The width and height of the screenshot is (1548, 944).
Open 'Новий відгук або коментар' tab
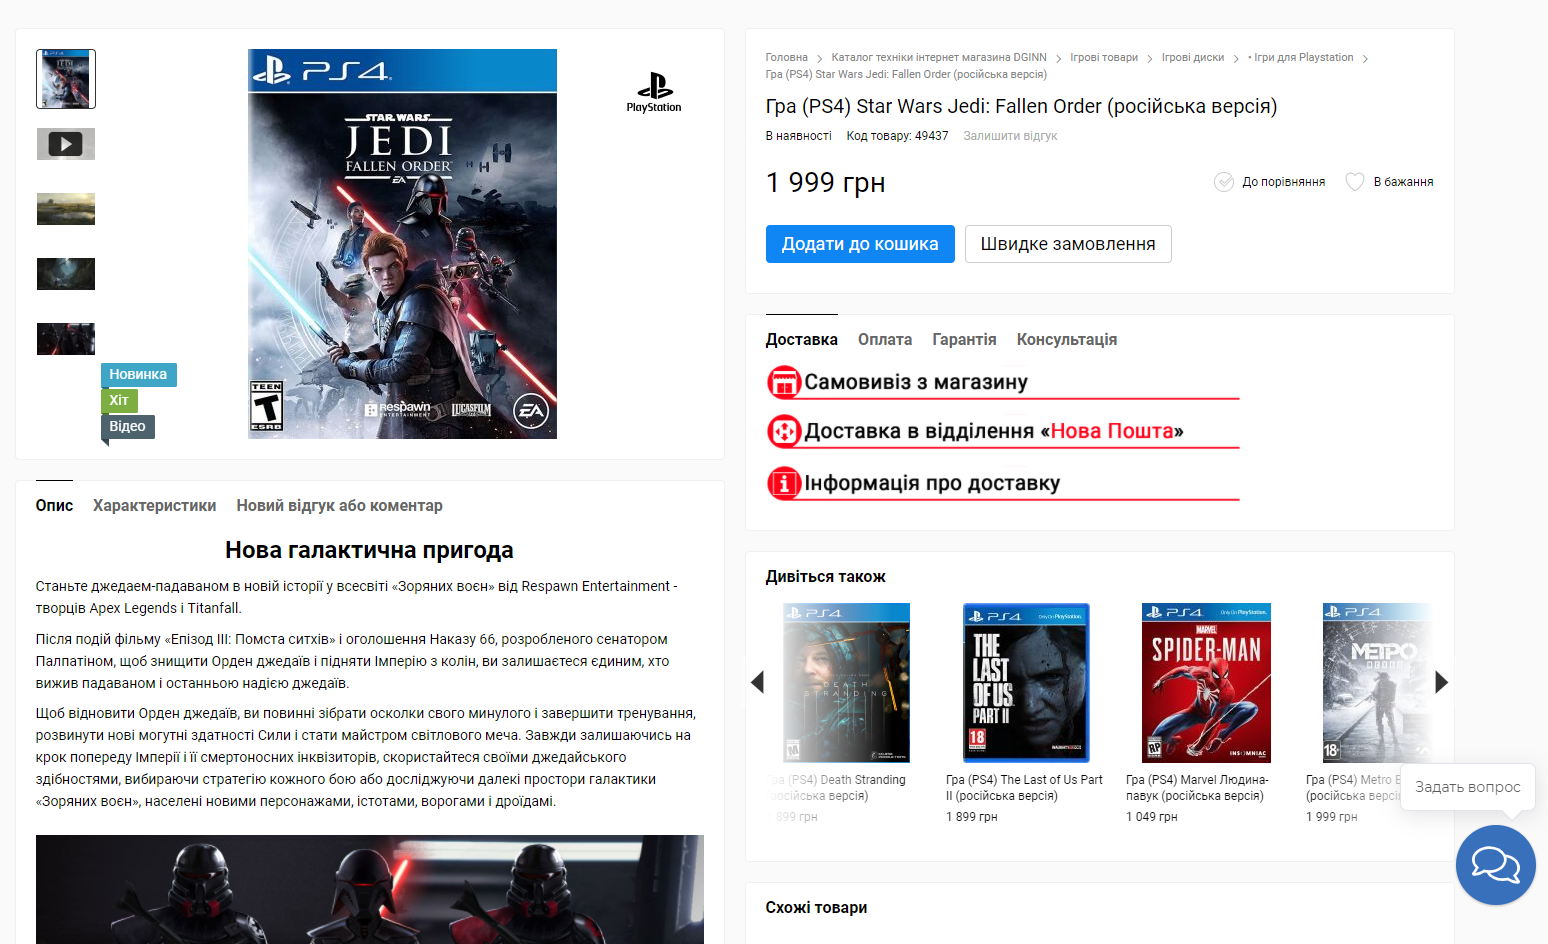pyautogui.click(x=339, y=506)
